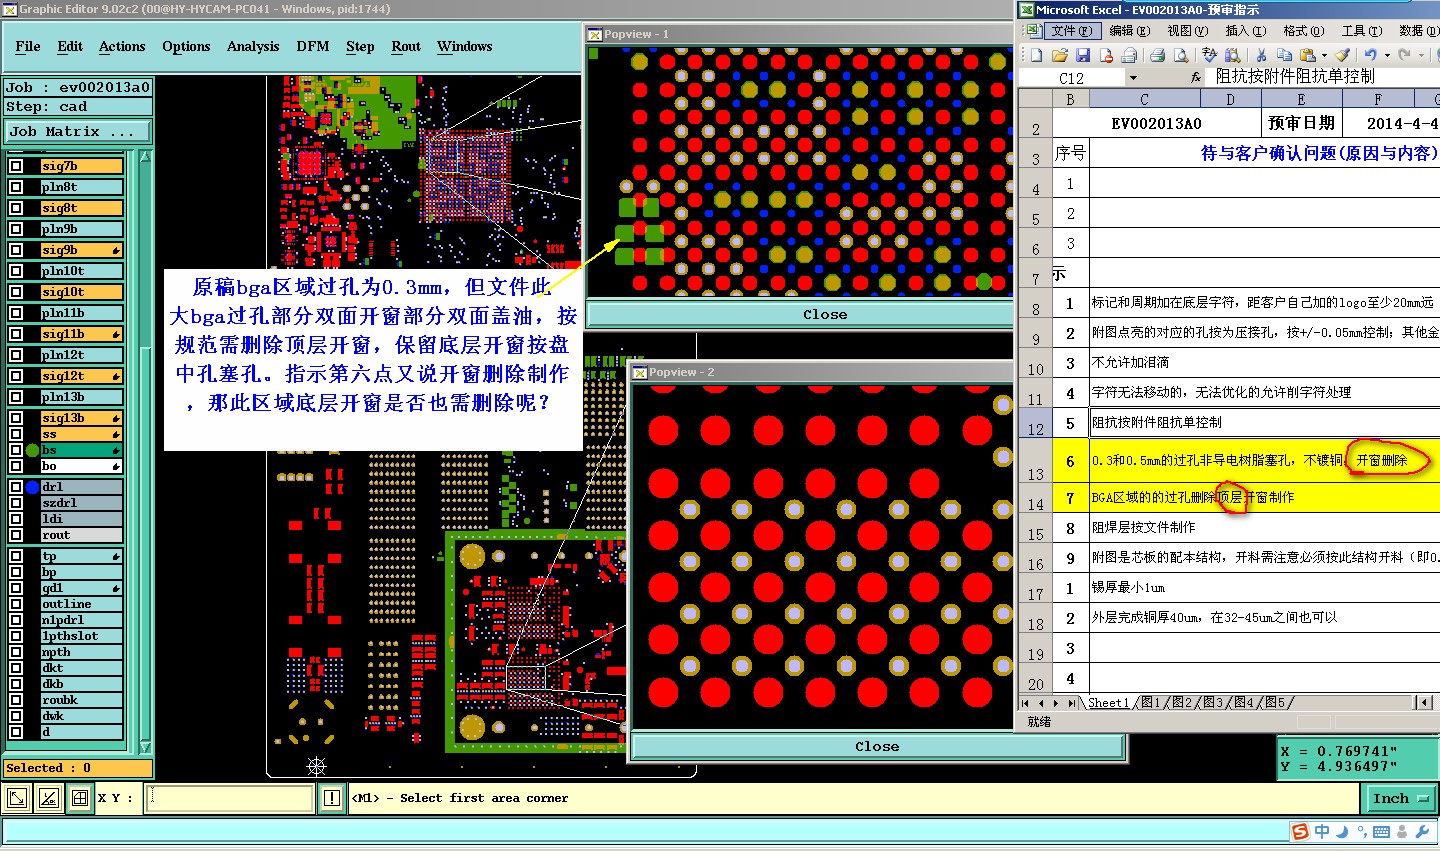Open the Undo history dropdown arrow in Excel
The image size is (1440, 851).
pos(1387,55)
